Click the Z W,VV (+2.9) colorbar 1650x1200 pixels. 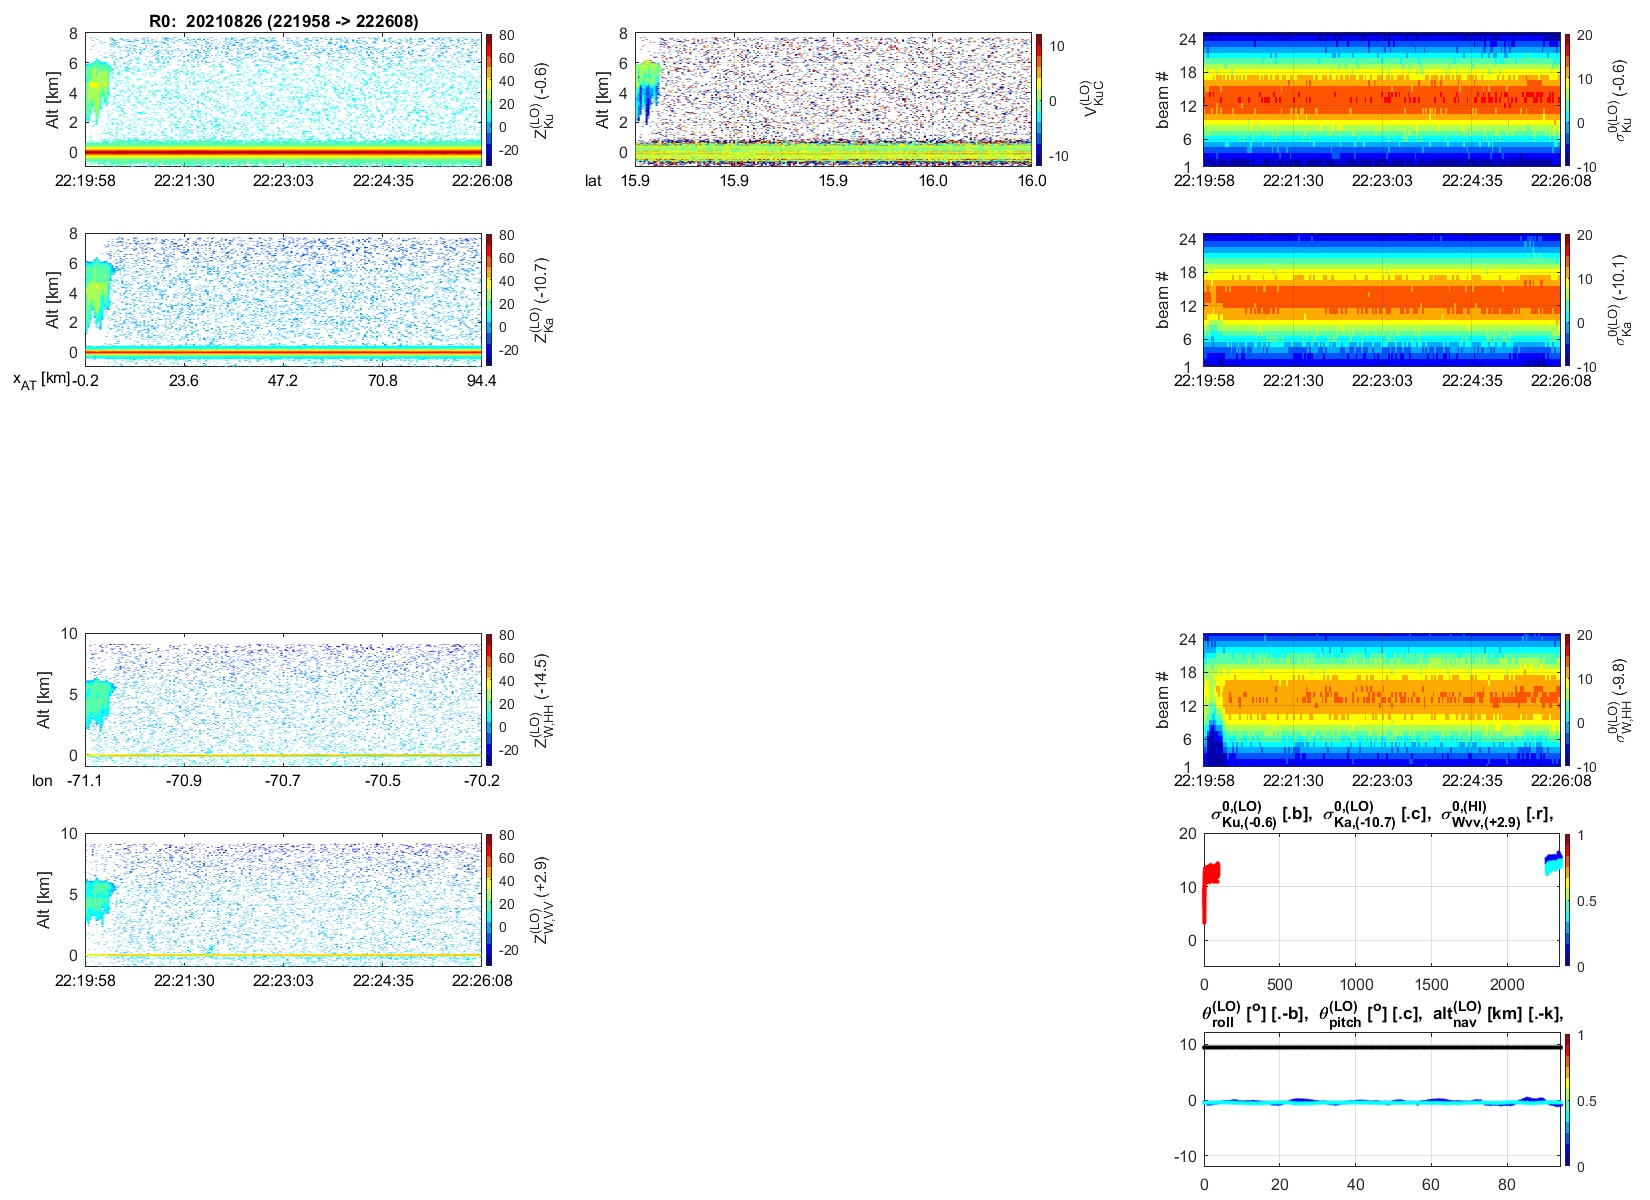tap(489, 898)
